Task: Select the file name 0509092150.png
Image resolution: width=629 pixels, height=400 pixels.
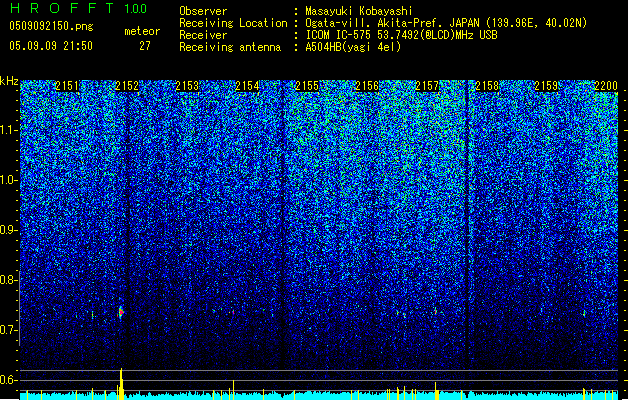Action: tap(51, 26)
